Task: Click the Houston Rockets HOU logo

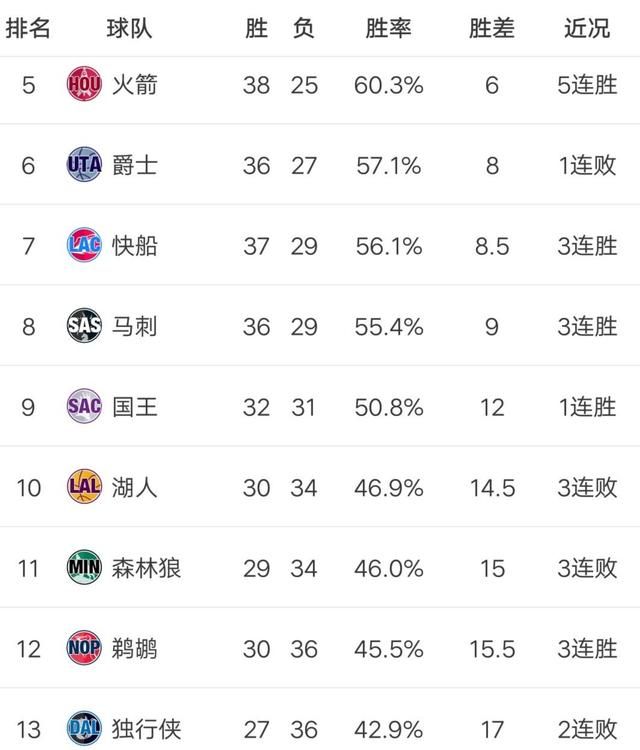Action: point(84,85)
